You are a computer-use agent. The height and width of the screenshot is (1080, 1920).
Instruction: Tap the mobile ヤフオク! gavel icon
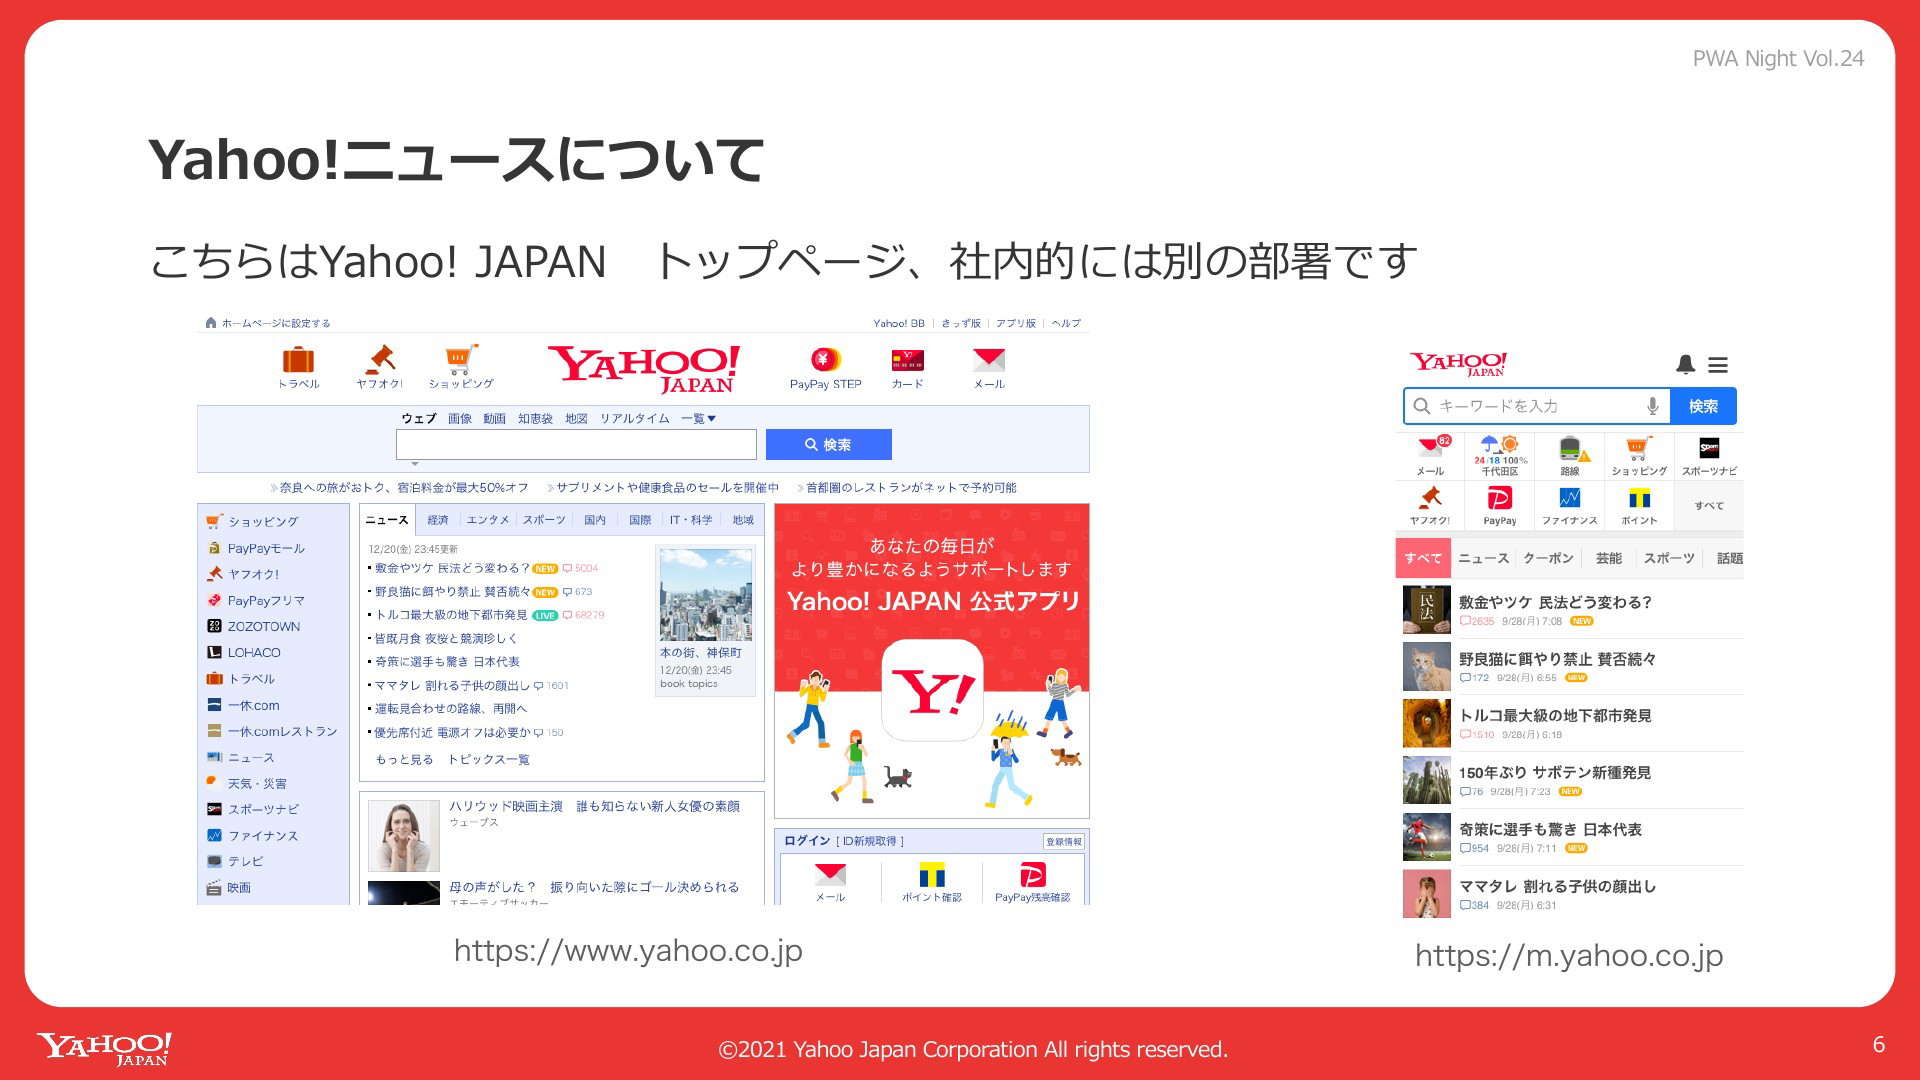tap(1430, 498)
